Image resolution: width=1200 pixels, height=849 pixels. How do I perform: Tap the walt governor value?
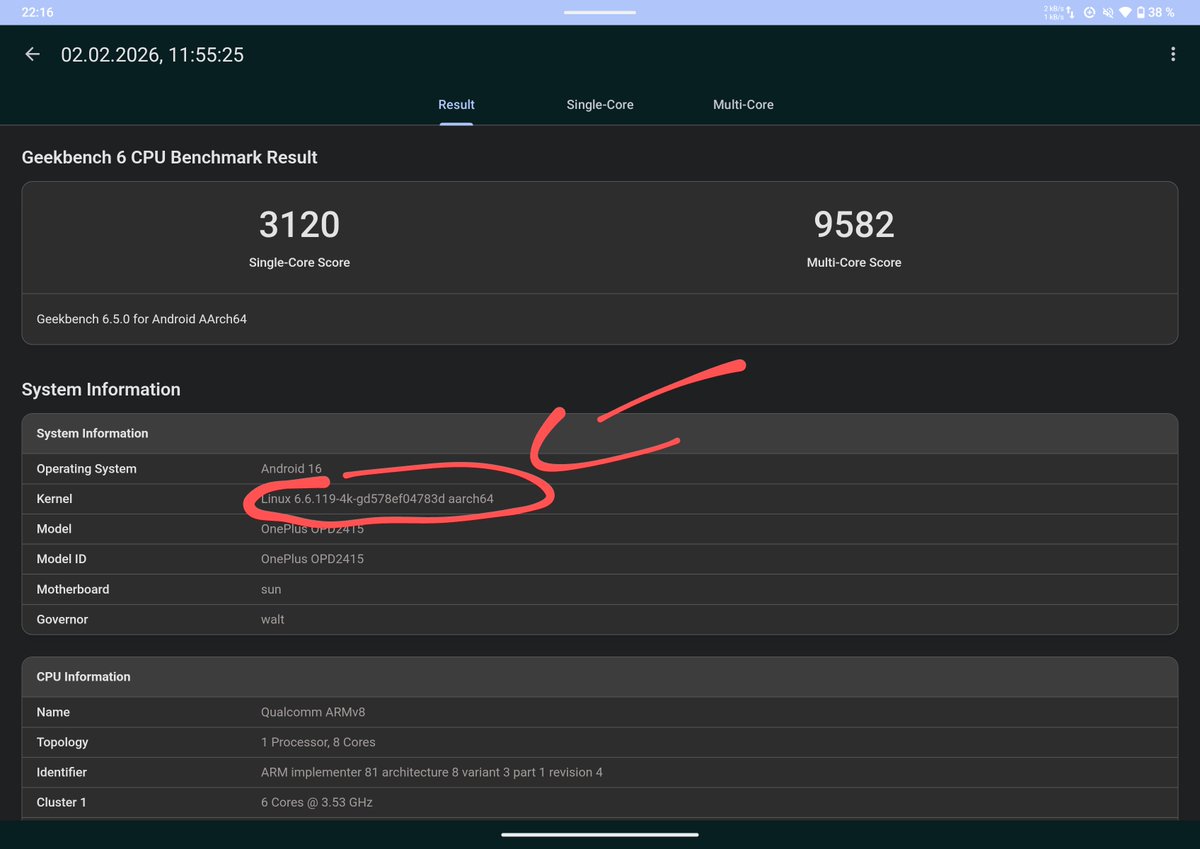click(x=273, y=619)
